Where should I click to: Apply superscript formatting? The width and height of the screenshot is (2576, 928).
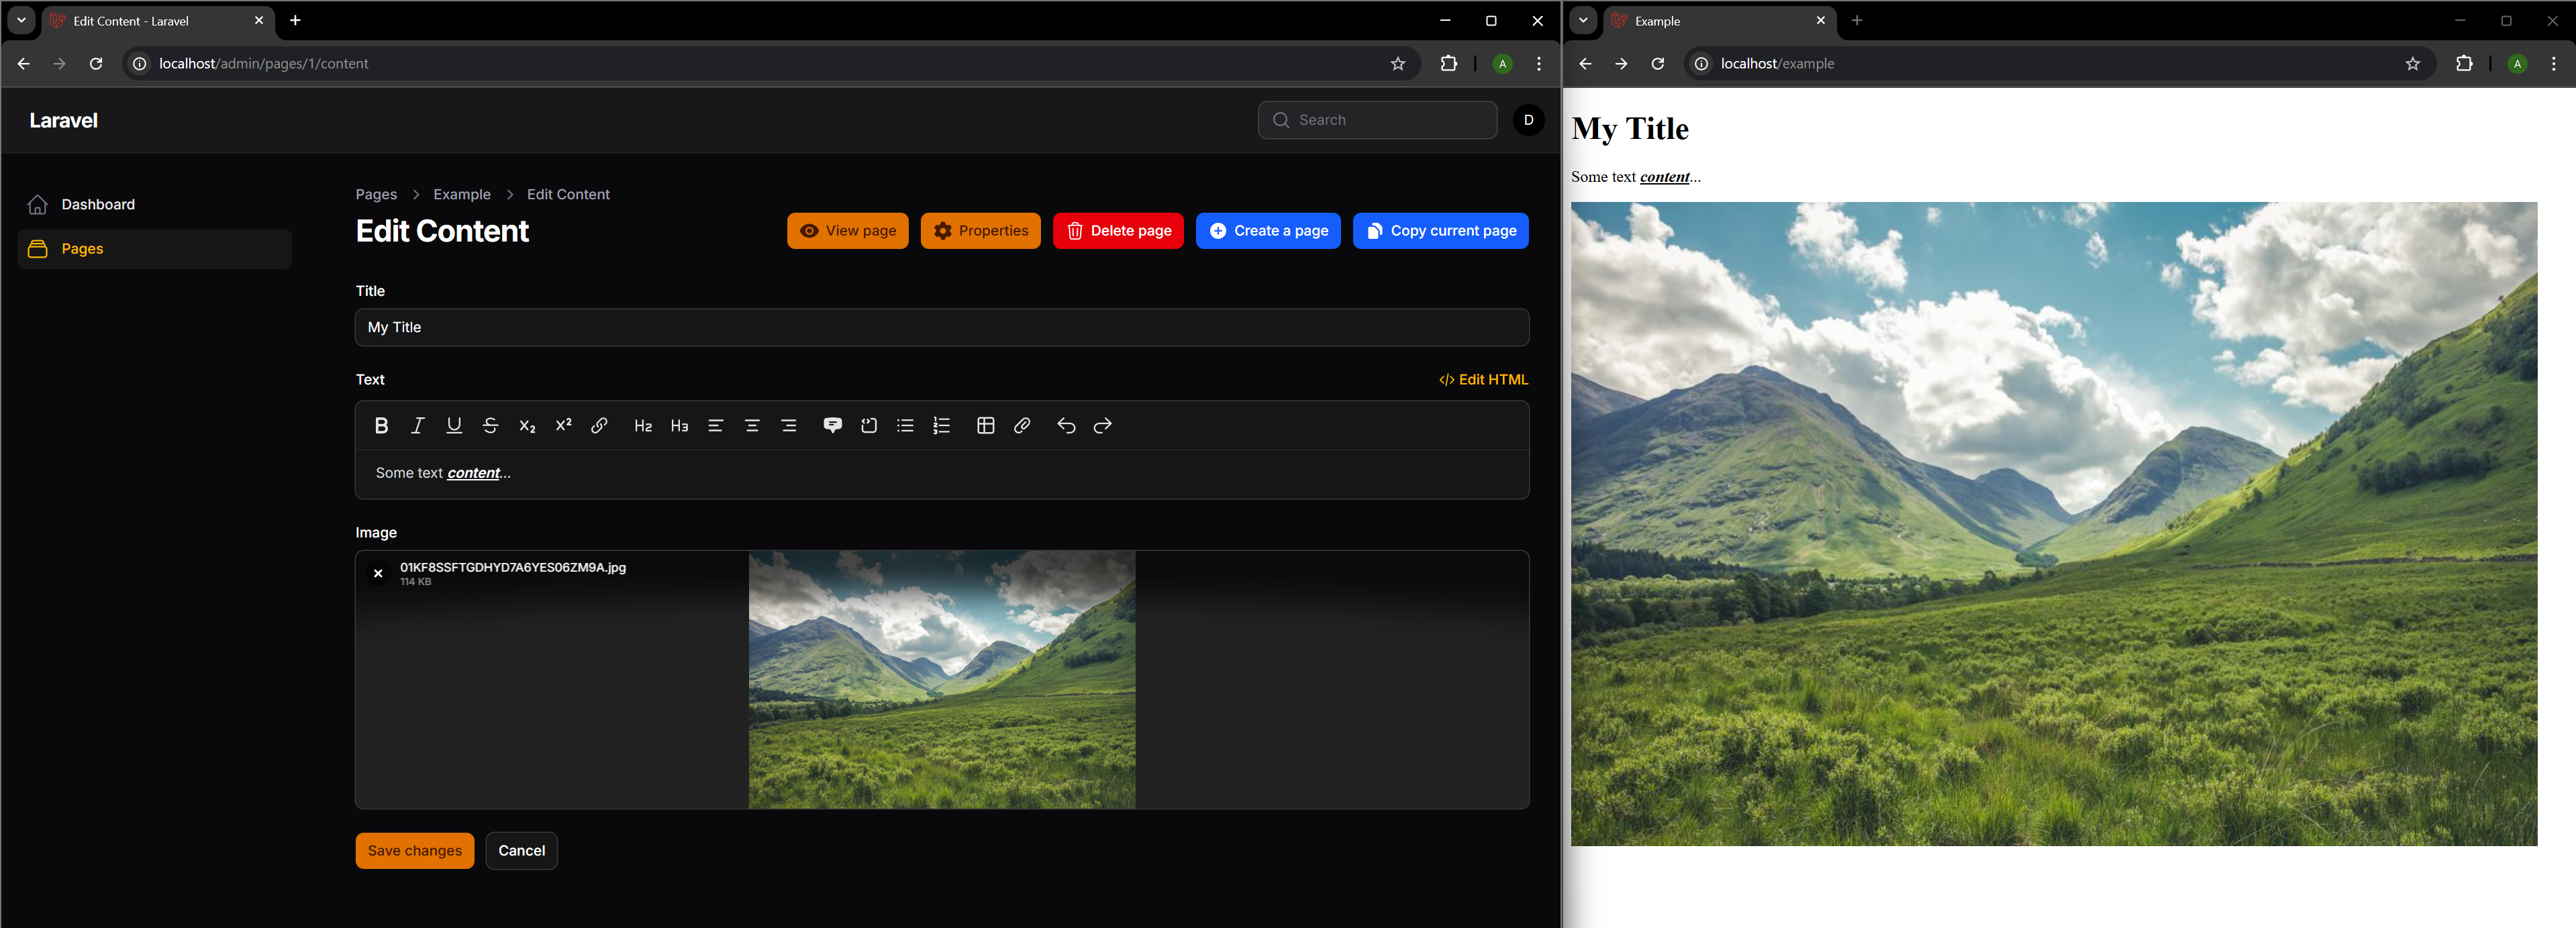(x=563, y=425)
